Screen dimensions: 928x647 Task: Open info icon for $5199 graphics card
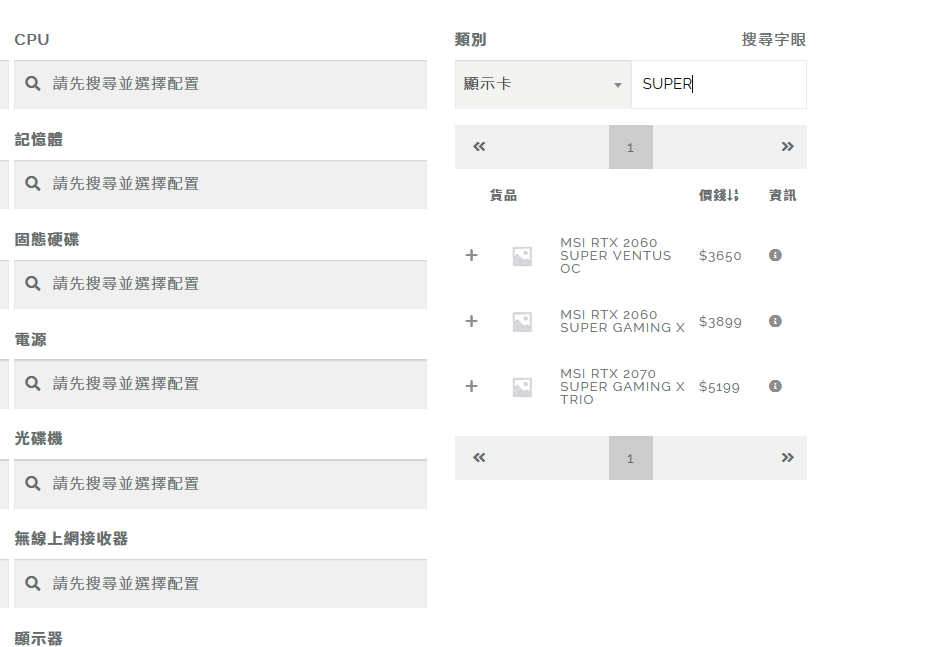pos(775,386)
